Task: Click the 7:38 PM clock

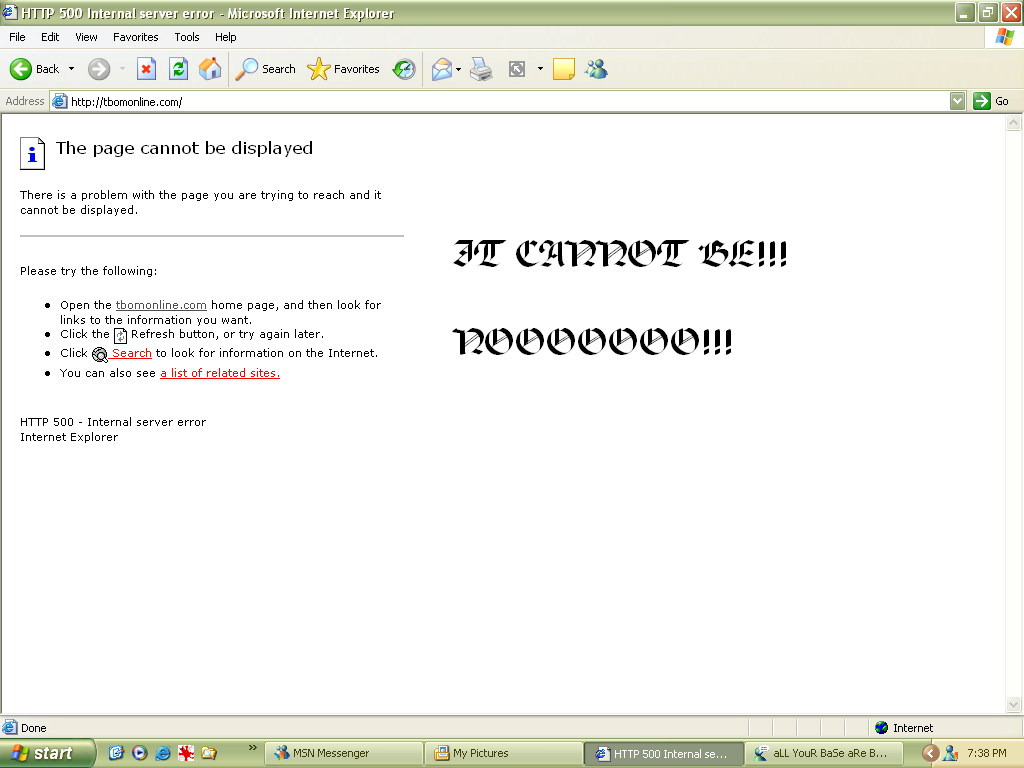Action: (x=987, y=753)
